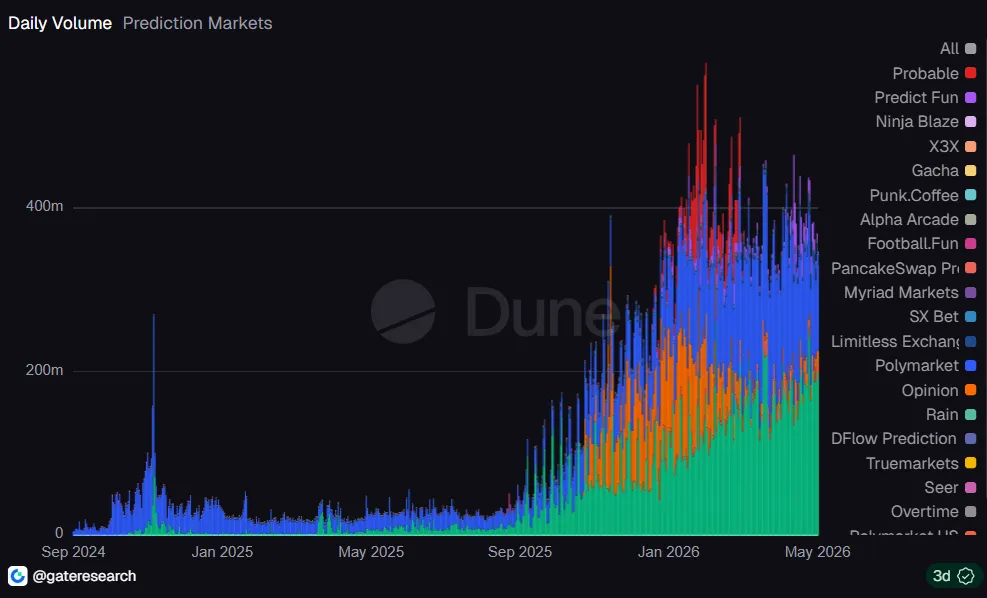The height and width of the screenshot is (598, 987).
Task: Click the May 2025 axis label
Action: click(371, 552)
